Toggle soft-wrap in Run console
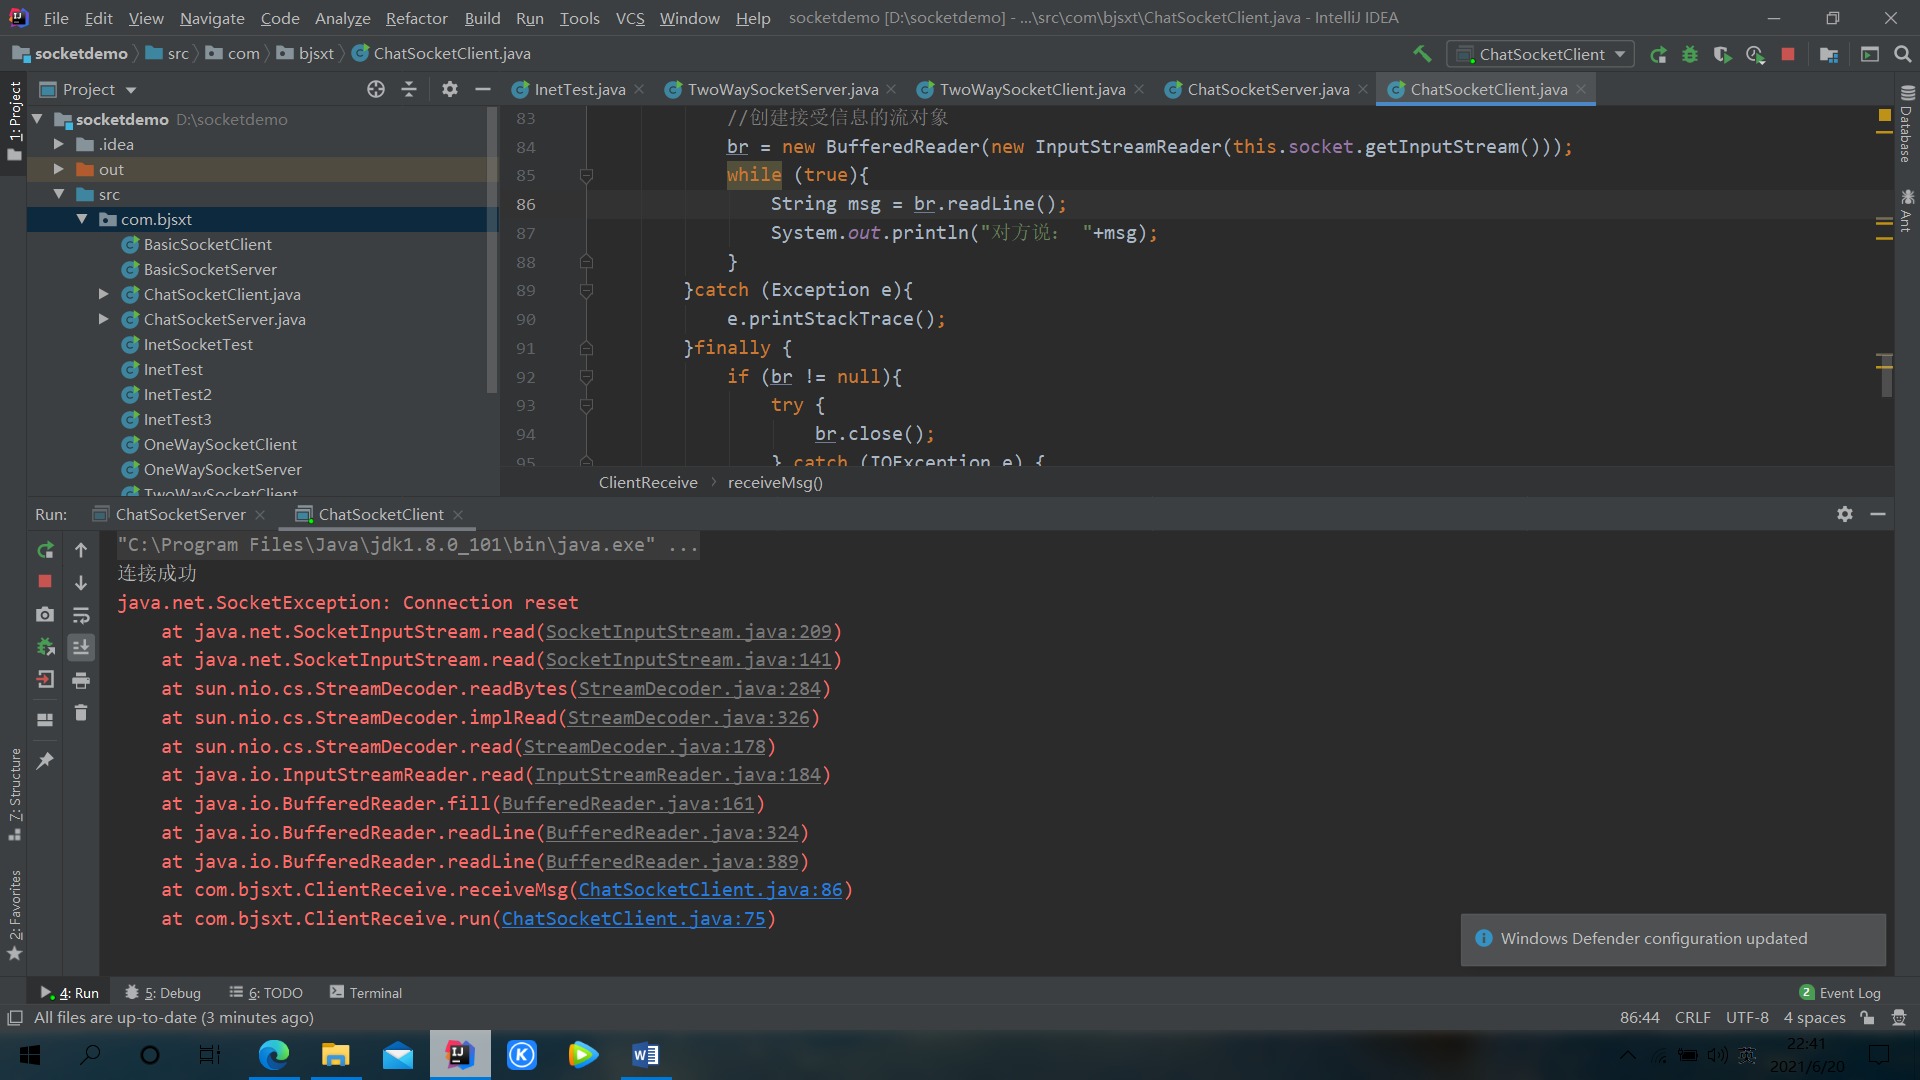The width and height of the screenshot is (1920, 1080). pyautogui.click(x=81, y=615)
